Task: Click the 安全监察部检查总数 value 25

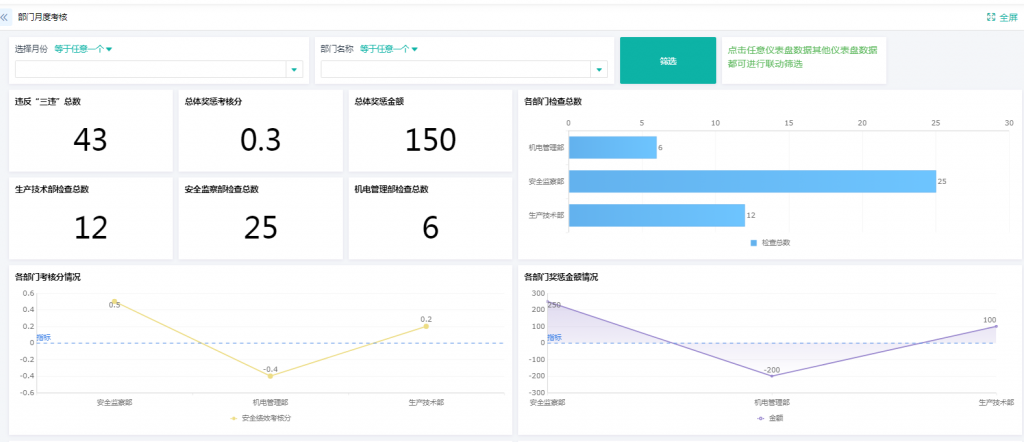Action: 261,228
